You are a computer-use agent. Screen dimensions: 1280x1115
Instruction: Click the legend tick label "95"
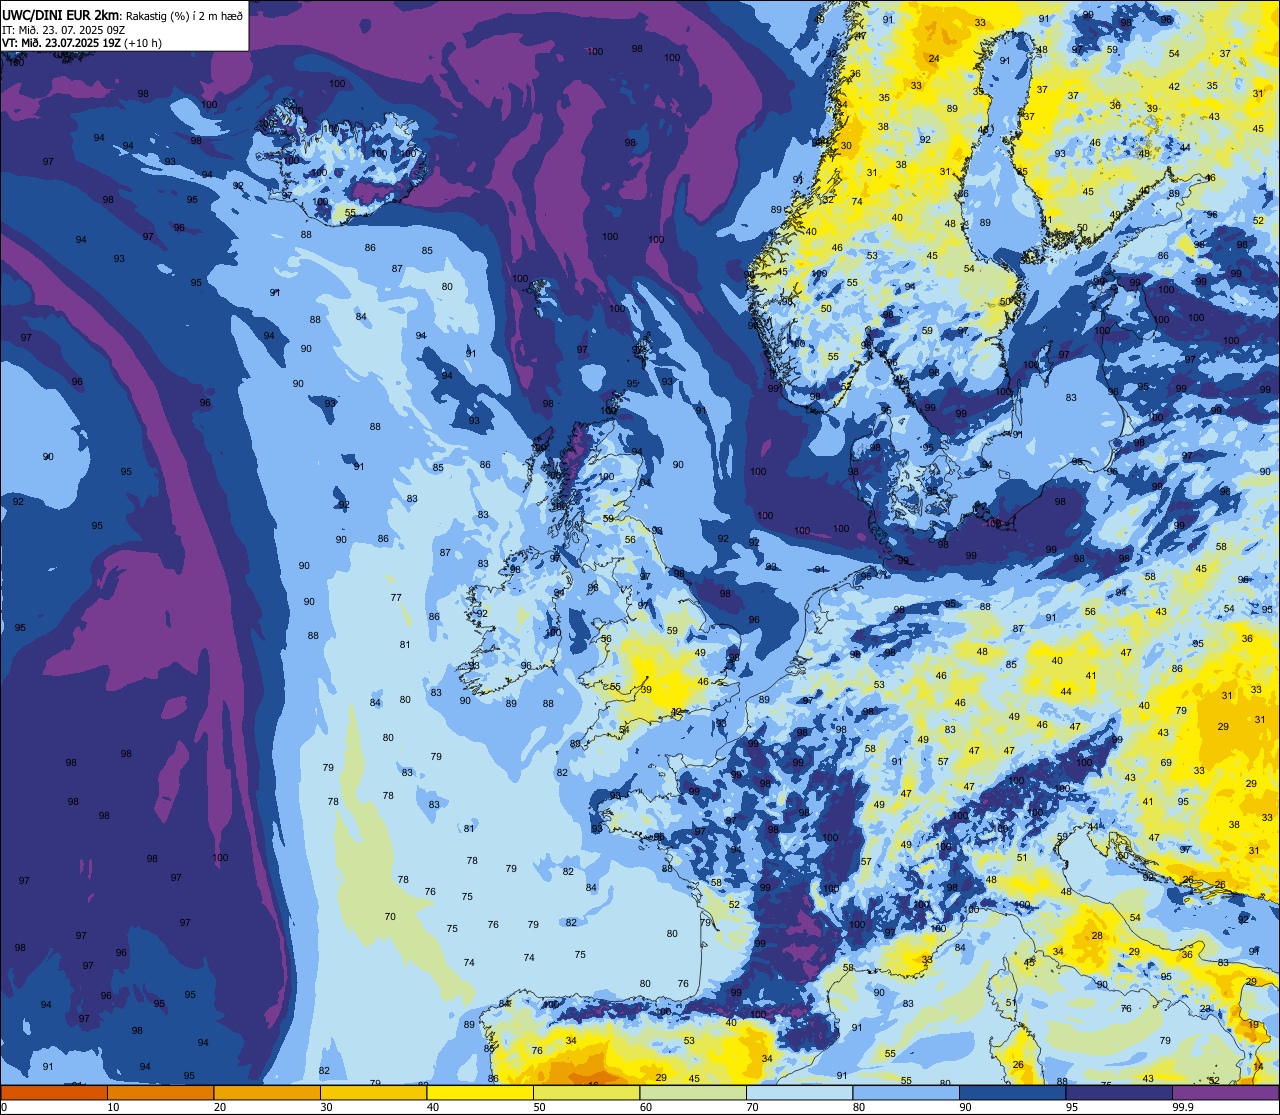[1072, 1107]
